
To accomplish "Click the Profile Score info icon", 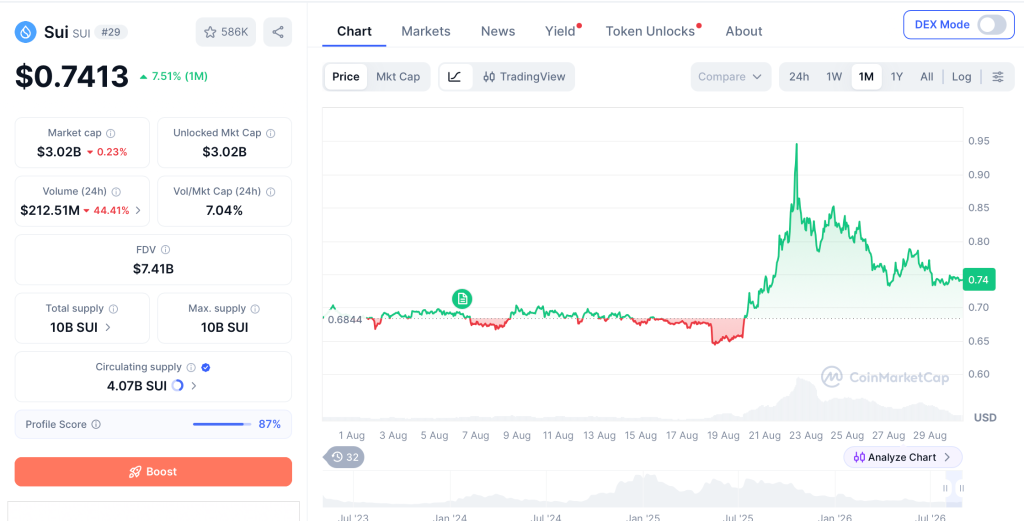I will tap(96, 424).
